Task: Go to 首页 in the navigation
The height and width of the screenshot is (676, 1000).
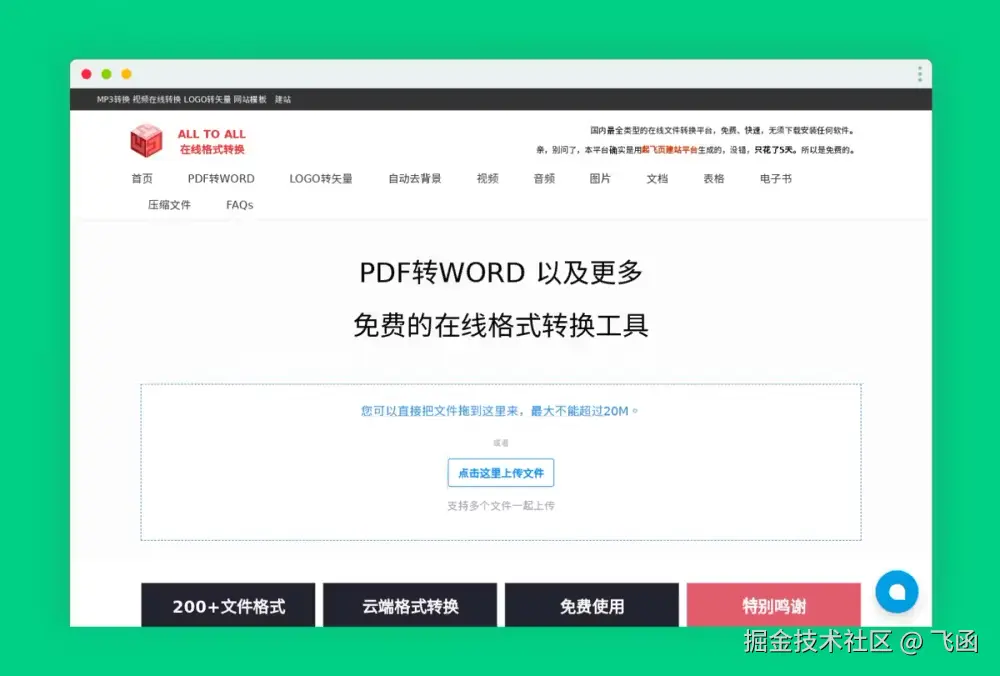Action: 142,179
